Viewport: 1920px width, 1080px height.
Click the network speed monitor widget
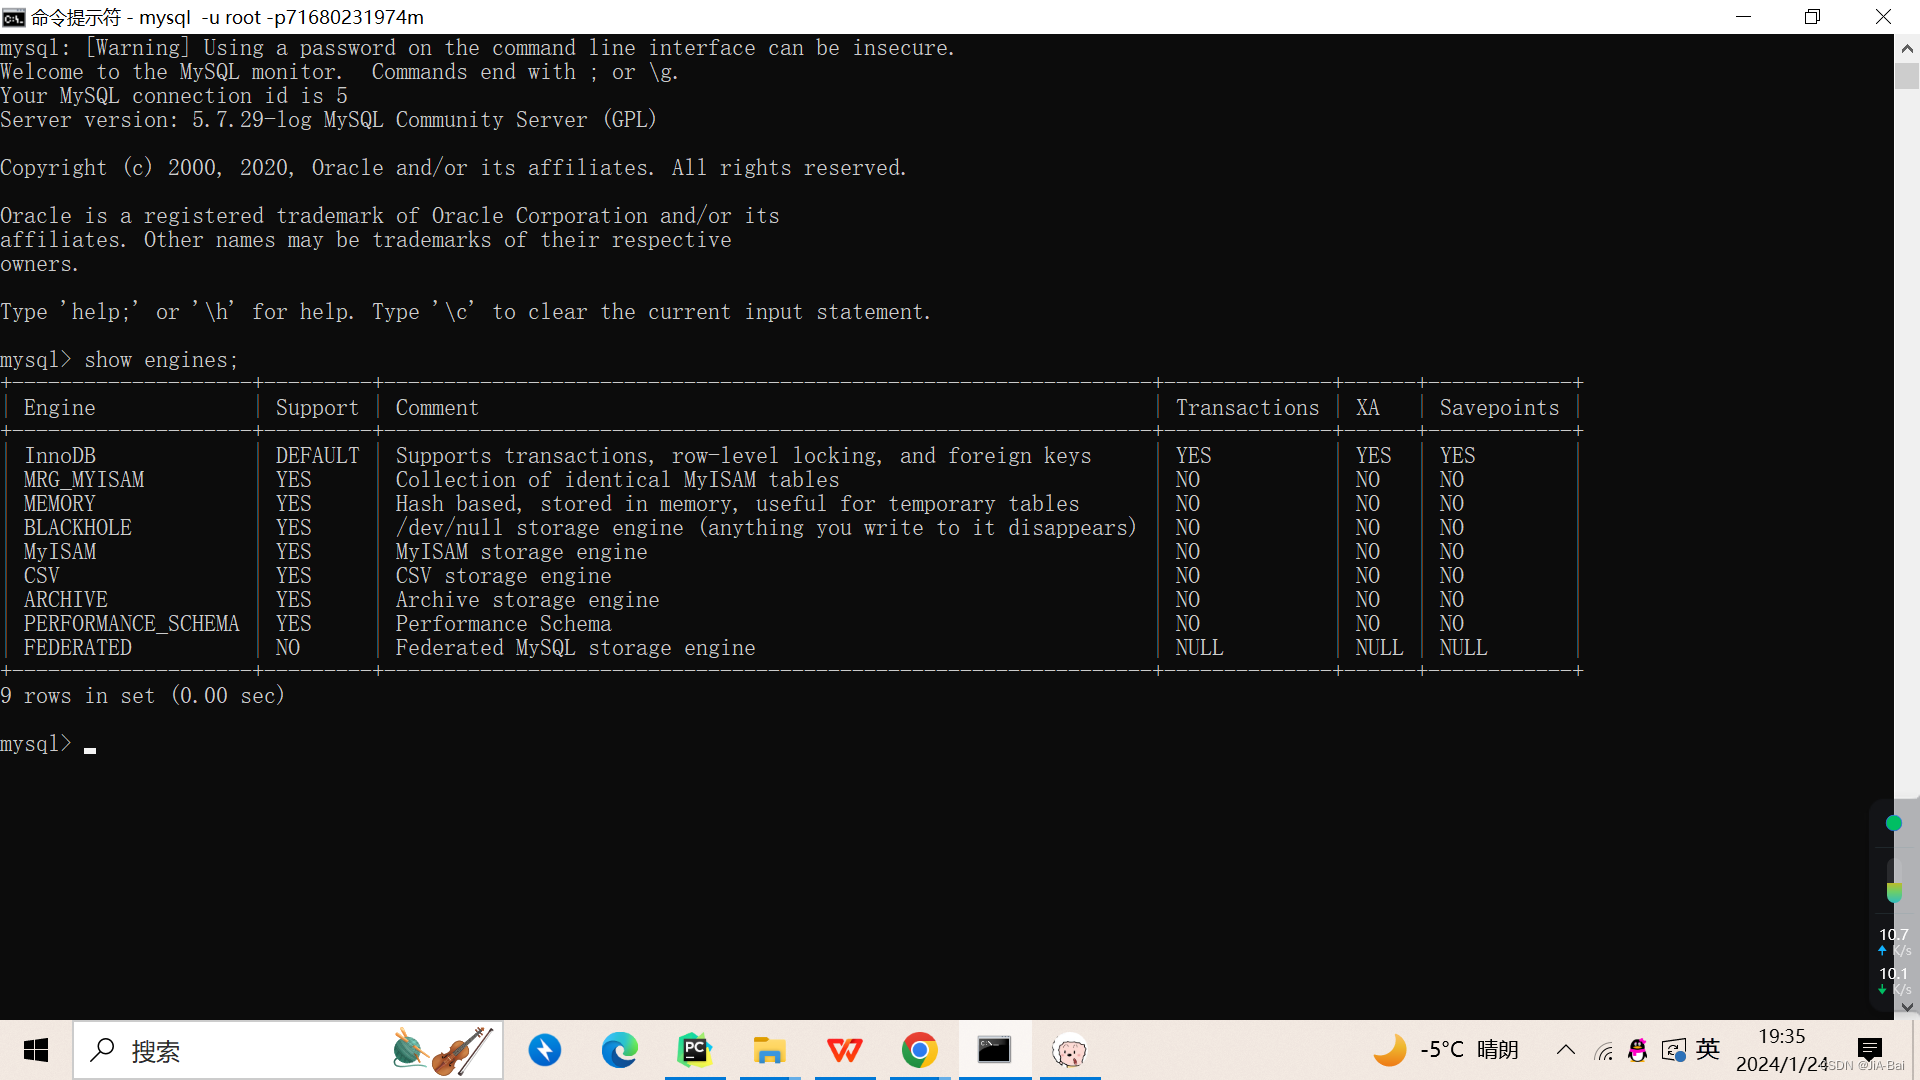coord(1894,960)
